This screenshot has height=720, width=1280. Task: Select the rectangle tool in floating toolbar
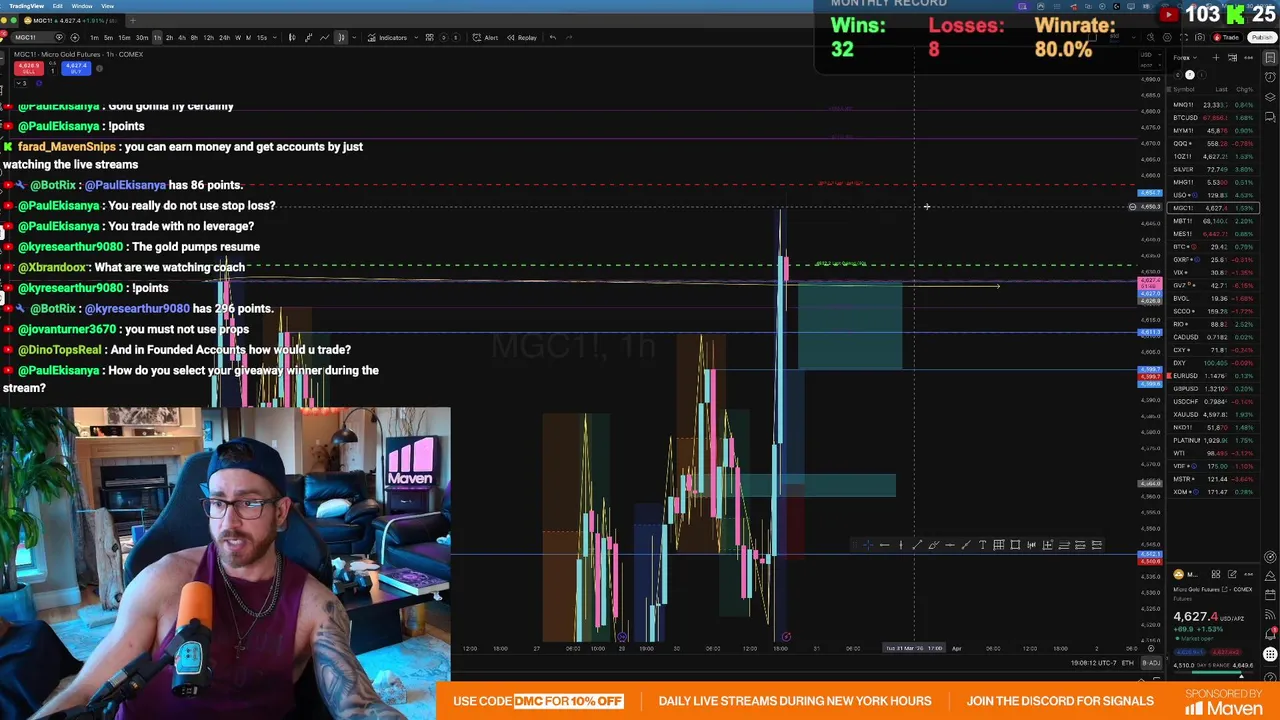1015,545
